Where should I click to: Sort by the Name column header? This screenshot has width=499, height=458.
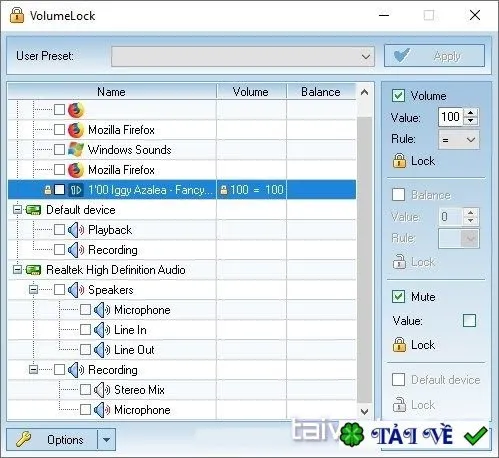click(112, 92)
